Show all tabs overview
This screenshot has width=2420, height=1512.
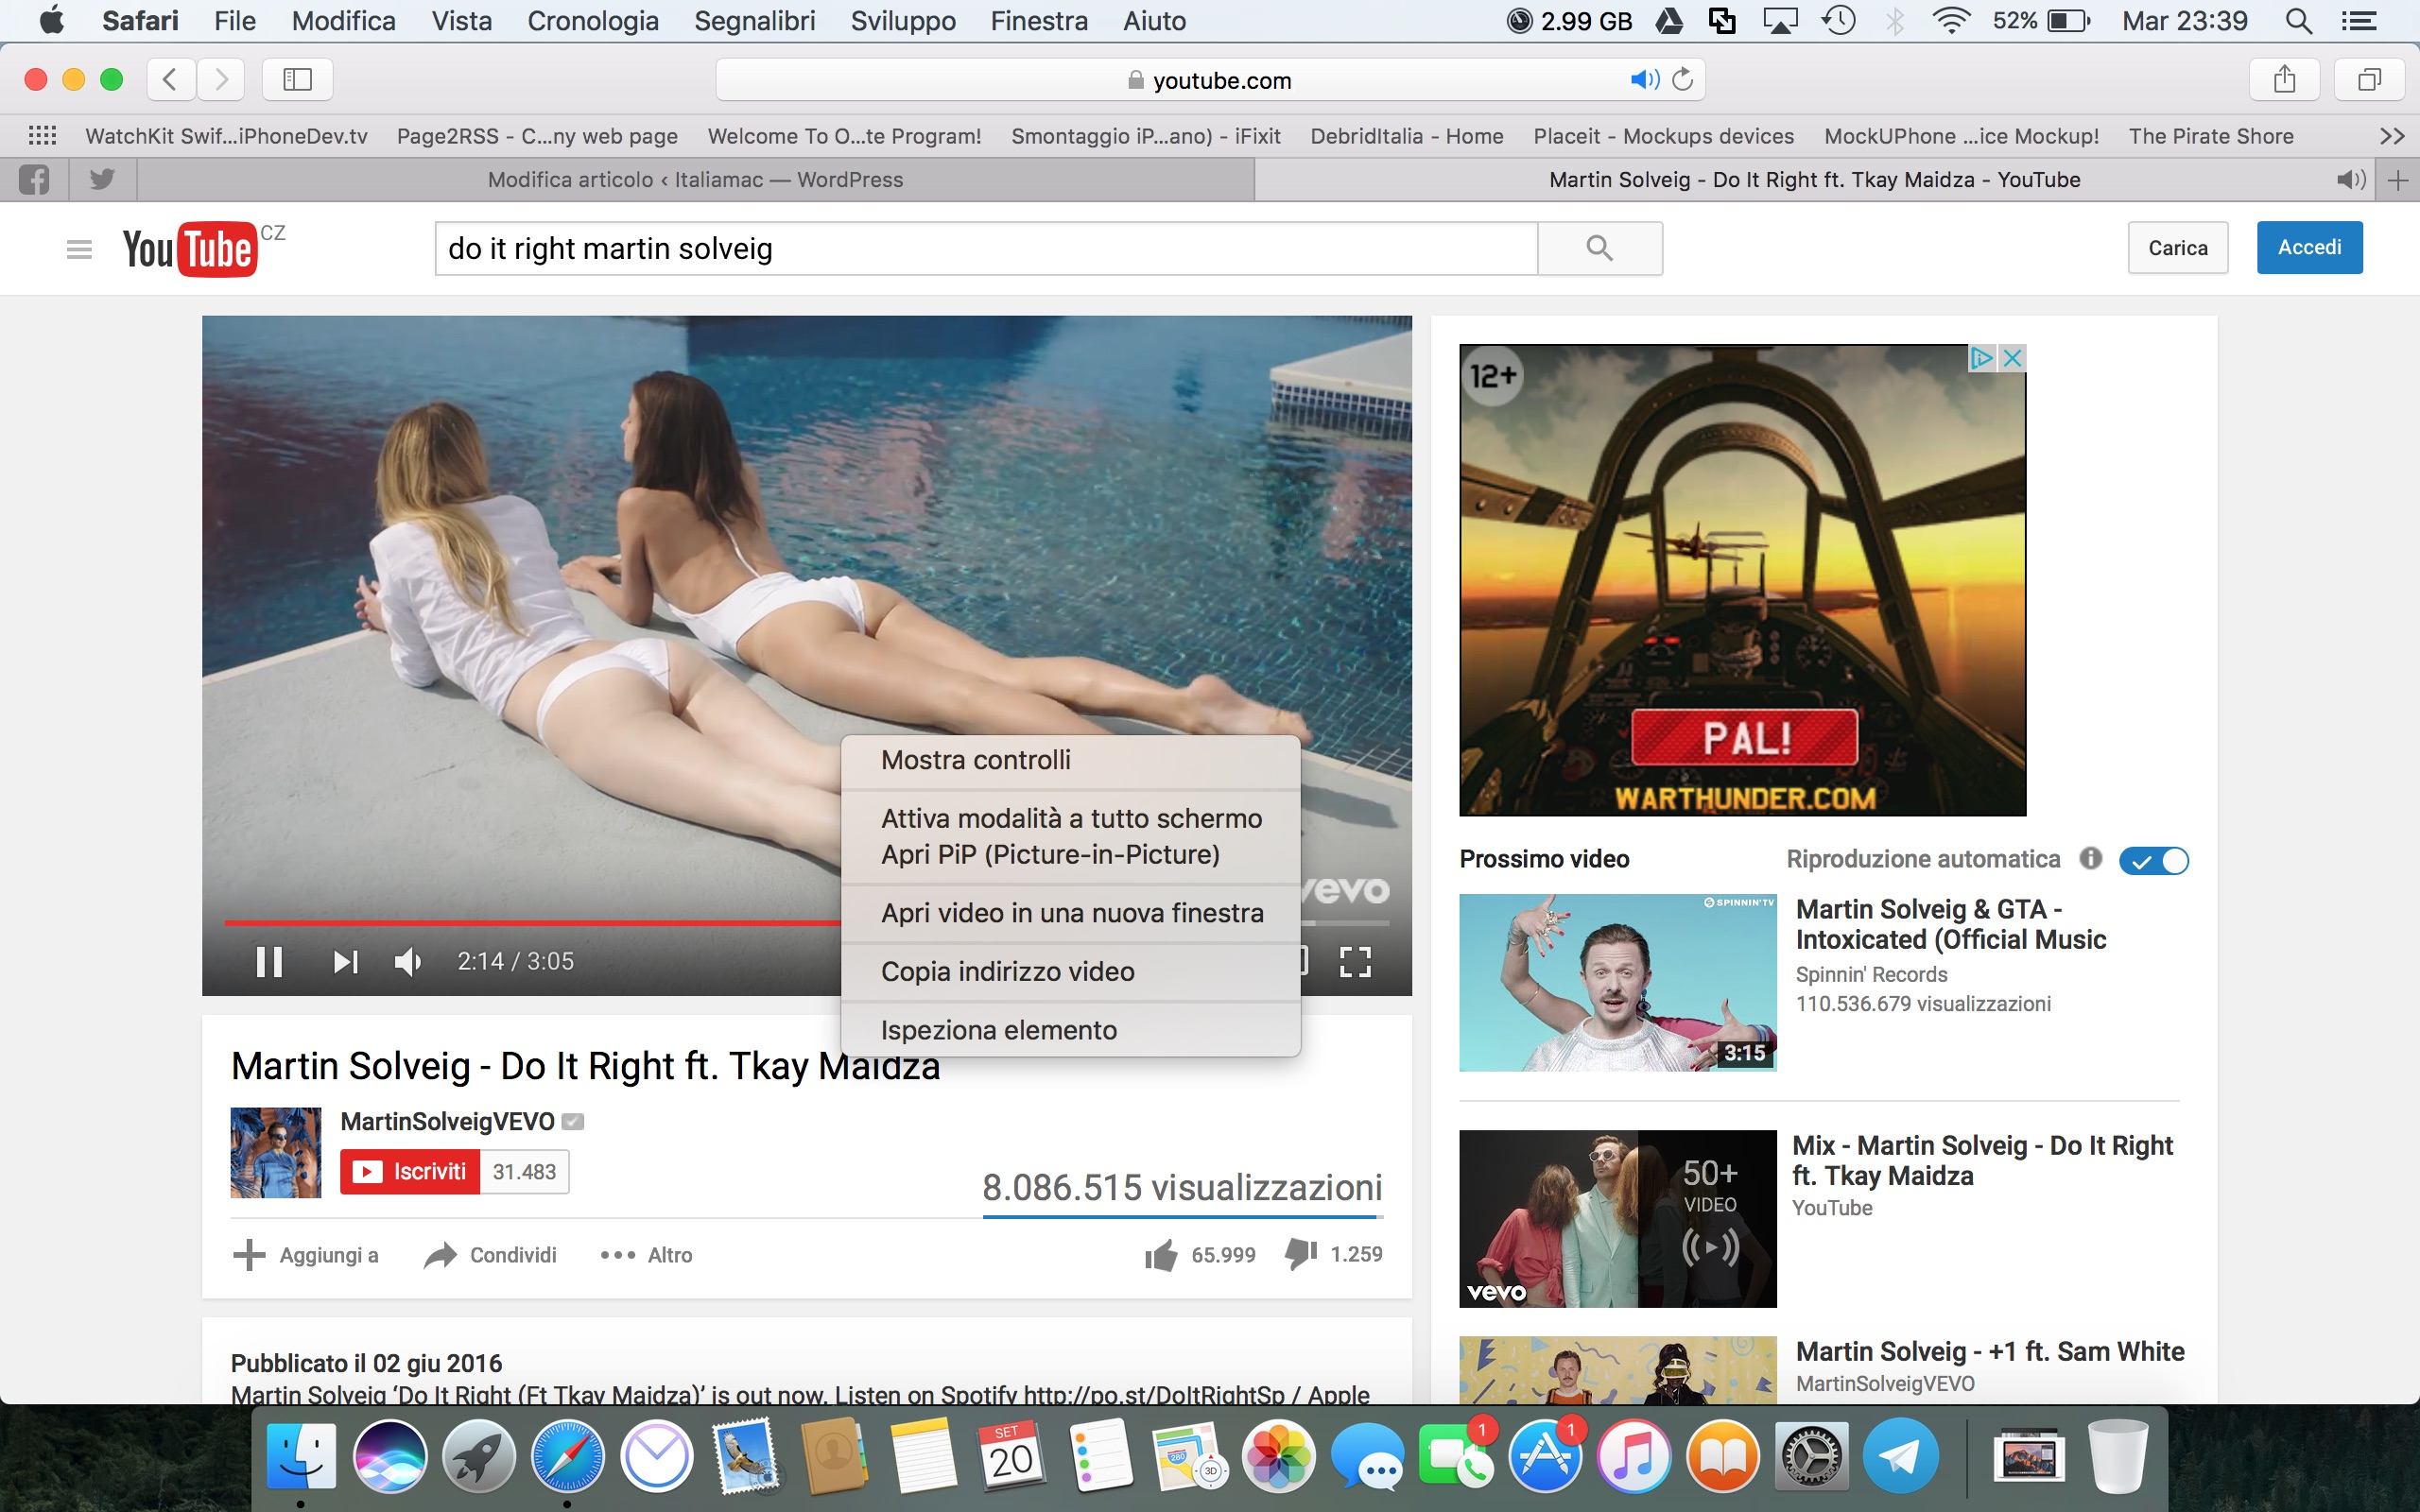tap(2369, 79)
